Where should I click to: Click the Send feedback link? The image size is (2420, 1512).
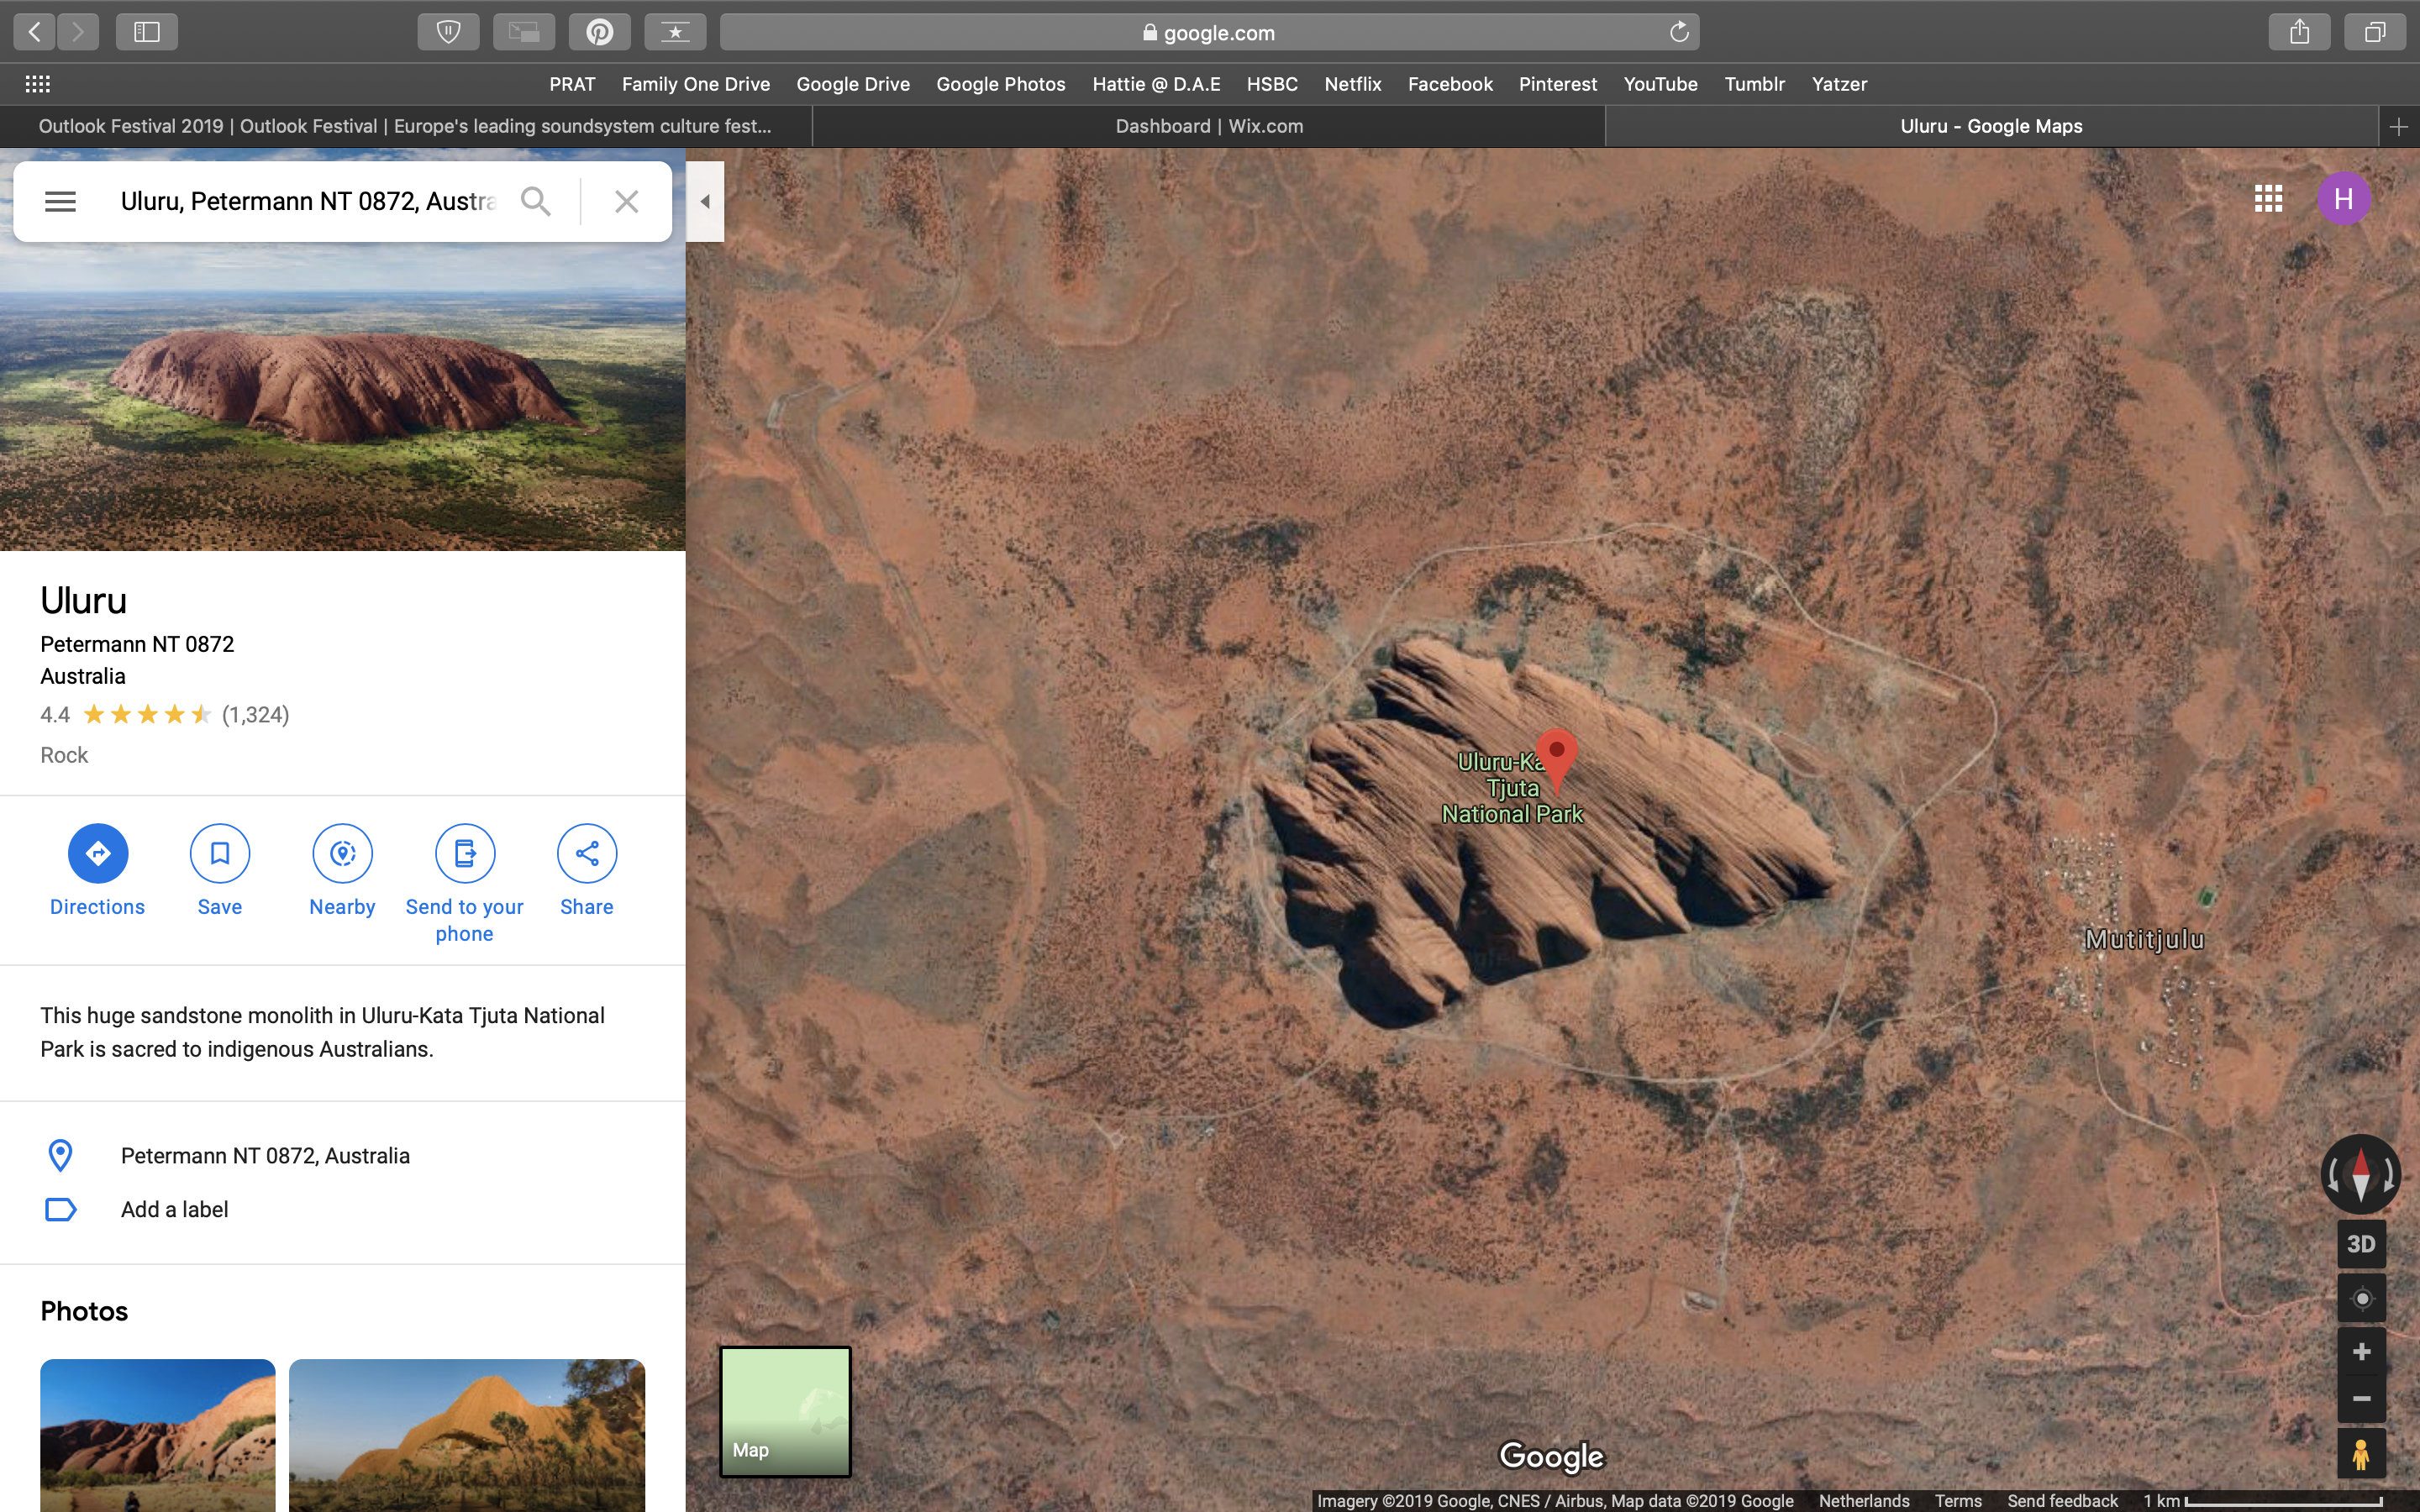click(2061, 1500)
